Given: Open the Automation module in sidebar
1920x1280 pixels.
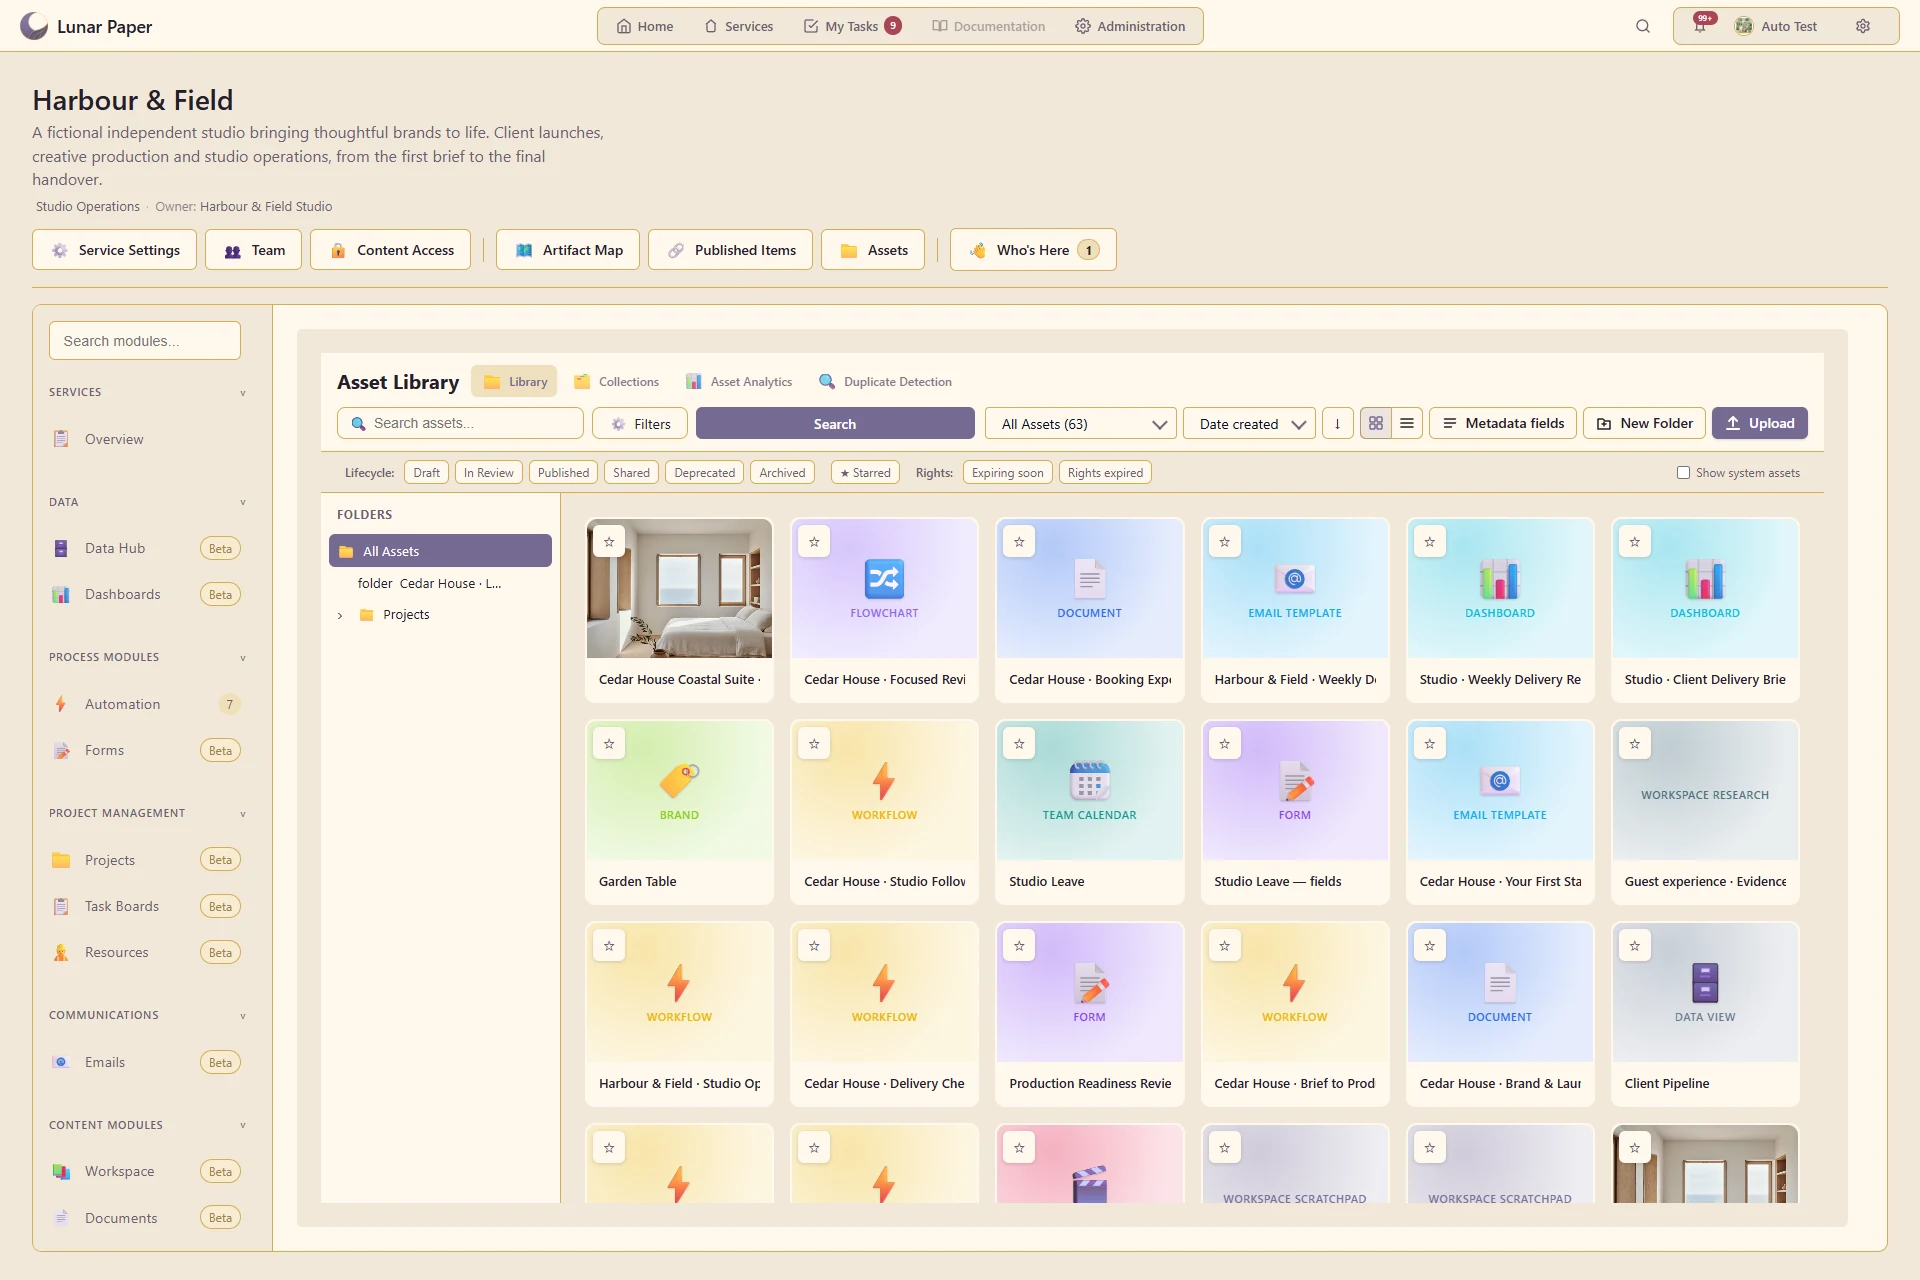Looking at the screenshot, I should [x=145, y=704].
